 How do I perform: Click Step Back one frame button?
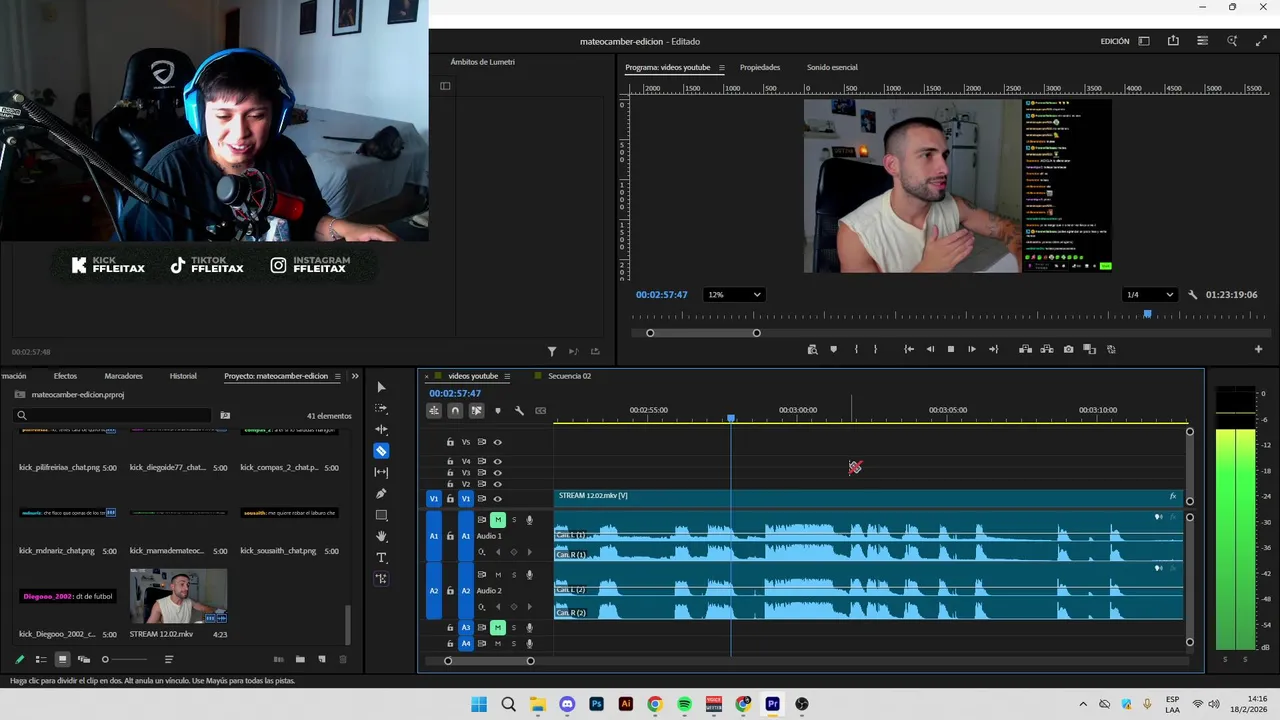(930, 349)
